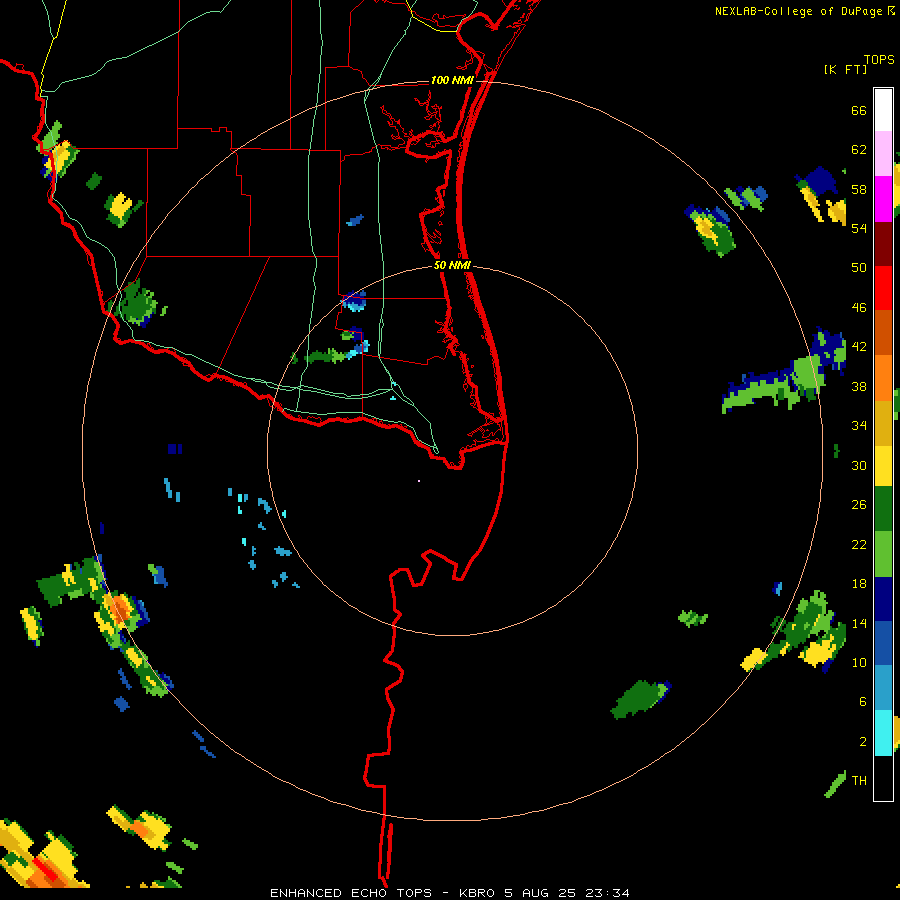This screenshot has width=900, height=900.
Task: Click the "58" legend value
Action: pyautogui.click(x=859, y=189)
